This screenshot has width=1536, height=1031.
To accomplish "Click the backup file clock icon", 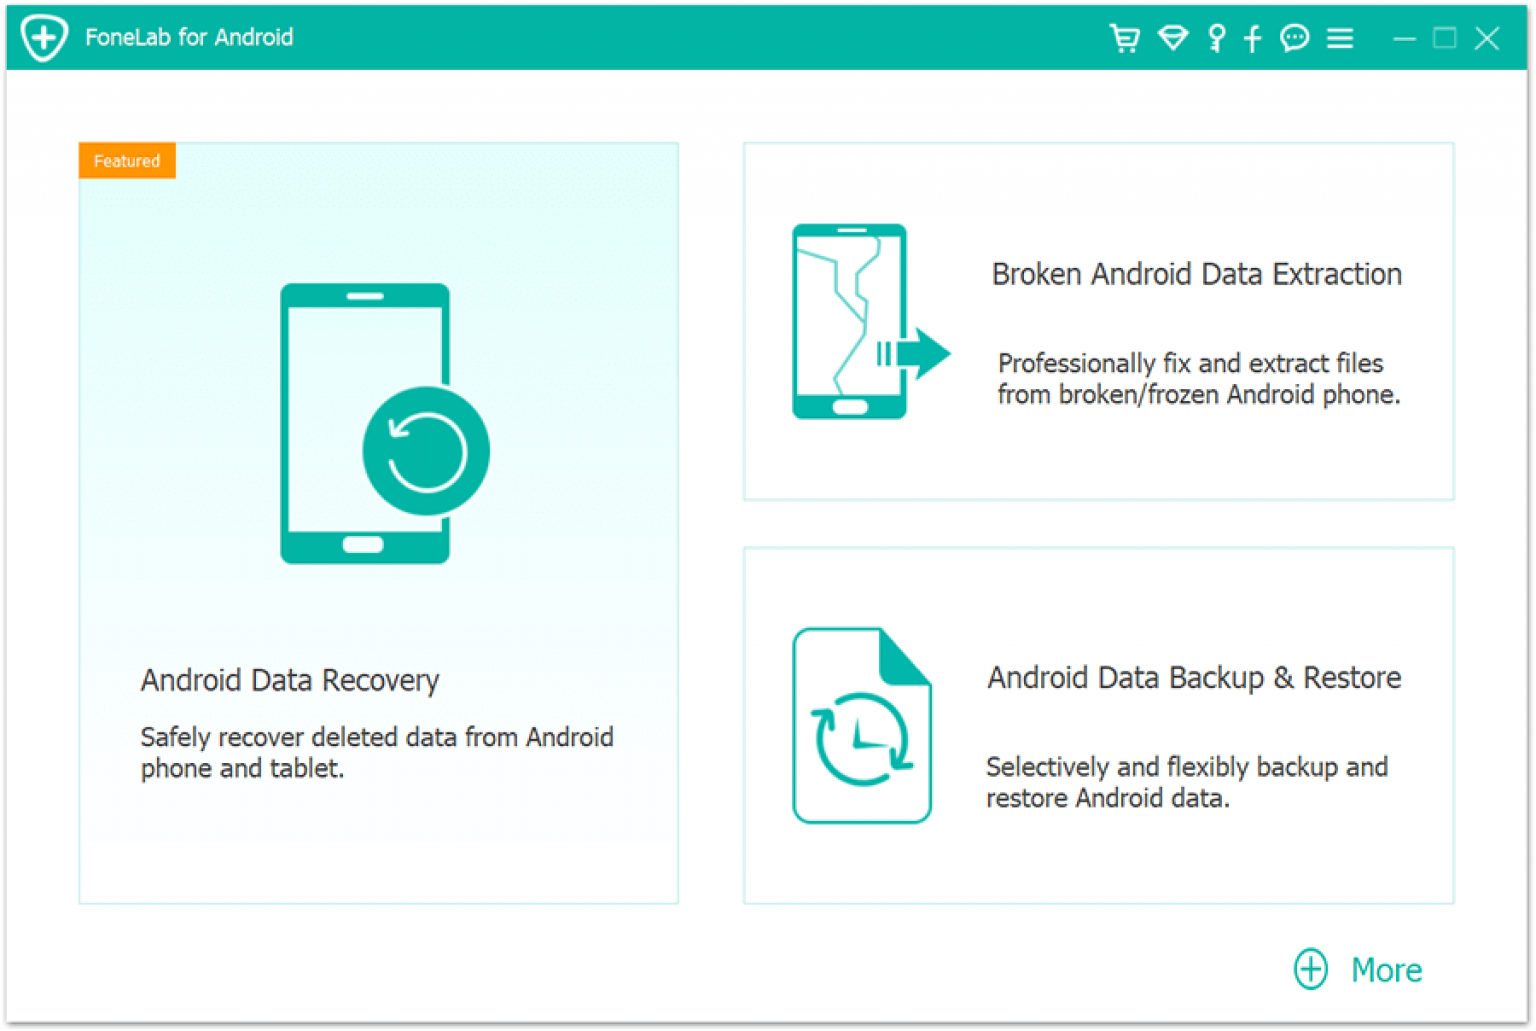I will 862,726.
